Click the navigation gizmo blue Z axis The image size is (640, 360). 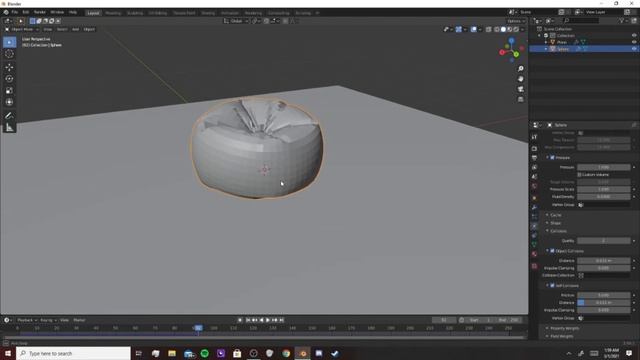[511, 40]
